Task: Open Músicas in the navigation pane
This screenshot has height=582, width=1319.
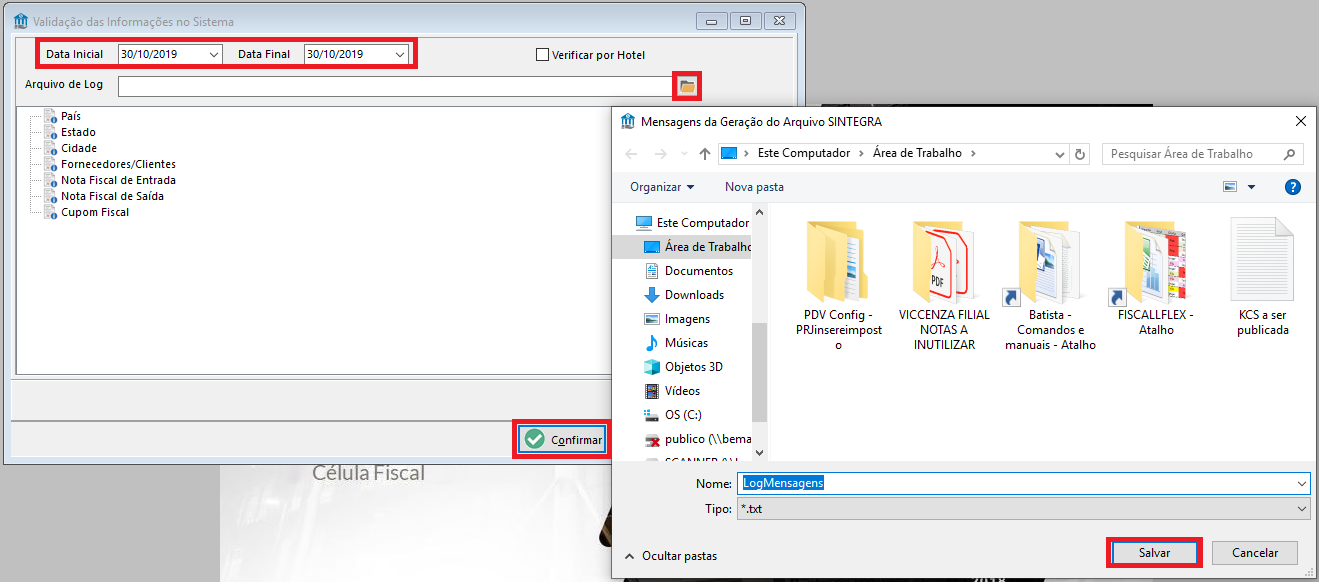Action: click(686, 343)
